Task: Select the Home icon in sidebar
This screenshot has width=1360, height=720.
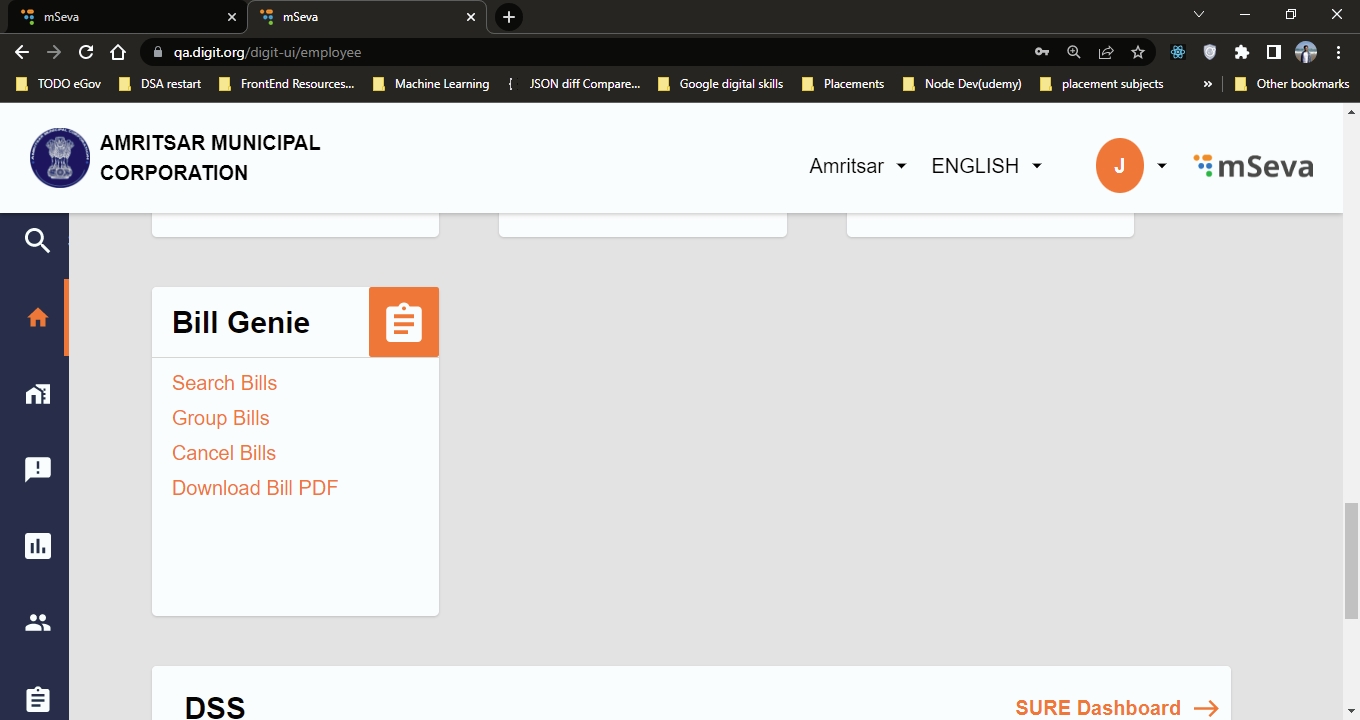Action: tap(38, 318)
